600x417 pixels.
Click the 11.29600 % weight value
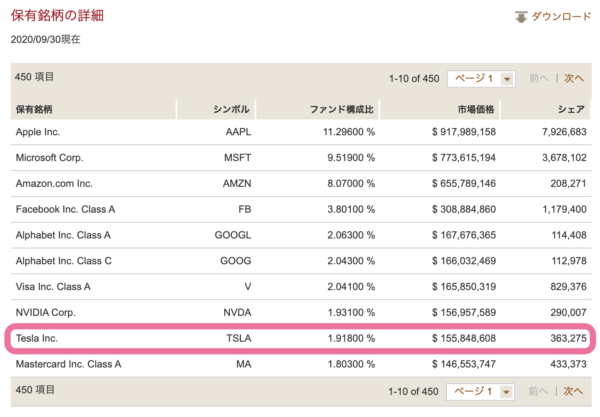pos(349,132)
